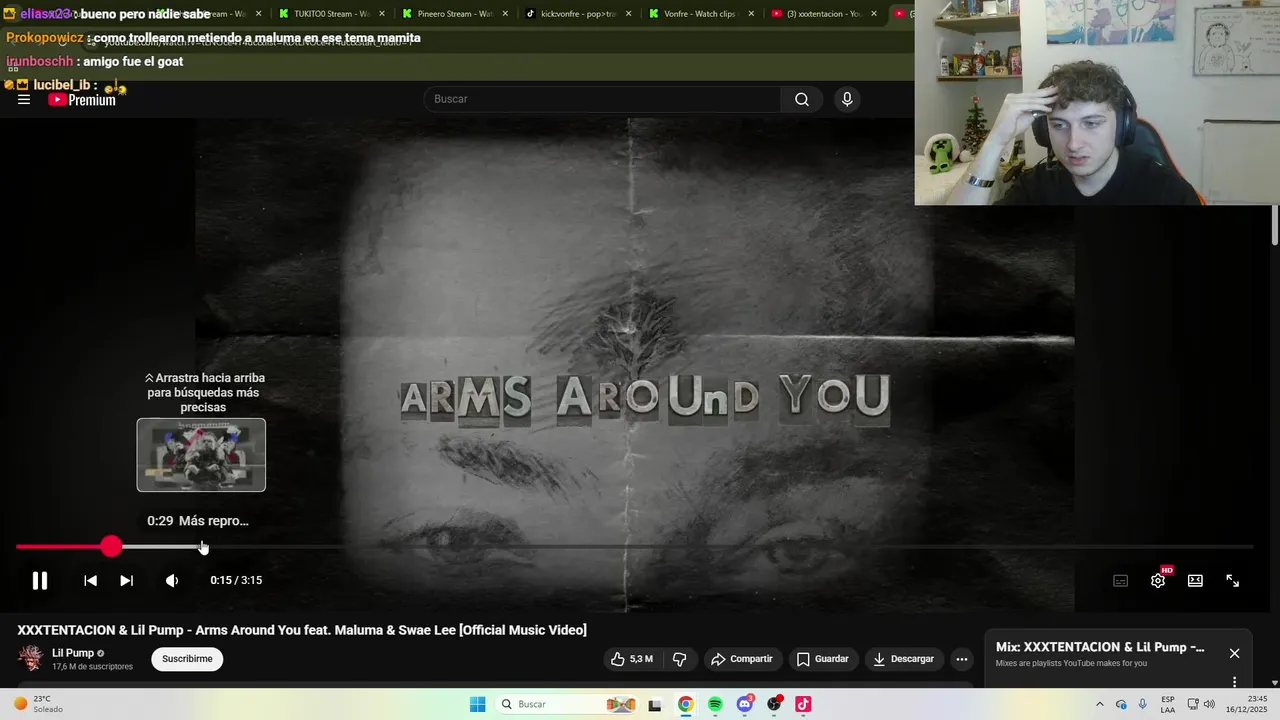Click the taskbar Buscar search box
The height and width of the screenshot is (720, 1280).
(567, 704)
